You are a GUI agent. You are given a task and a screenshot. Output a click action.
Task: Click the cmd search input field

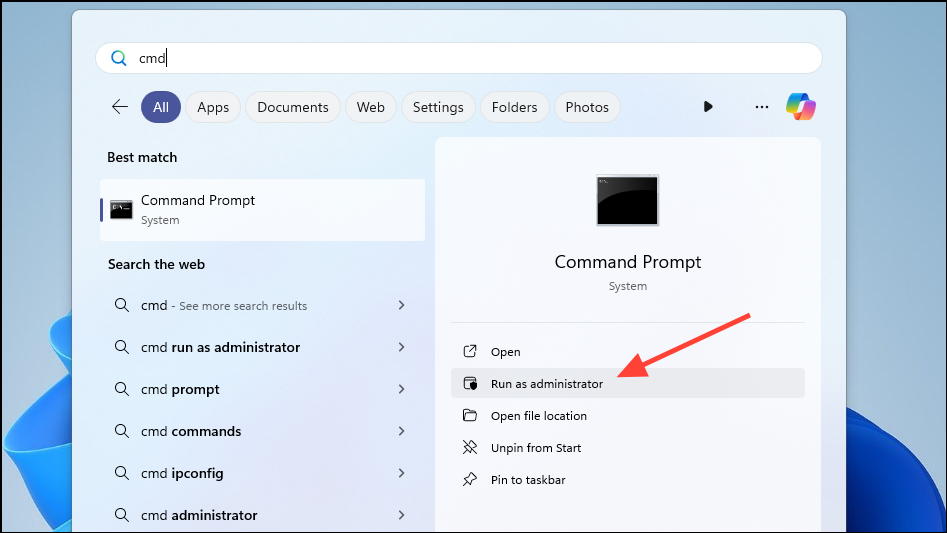pos(458,58)
